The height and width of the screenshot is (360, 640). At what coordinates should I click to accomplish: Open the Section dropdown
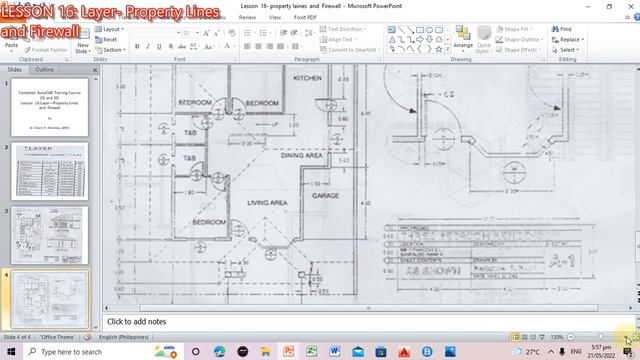click(x=110, y=50)
